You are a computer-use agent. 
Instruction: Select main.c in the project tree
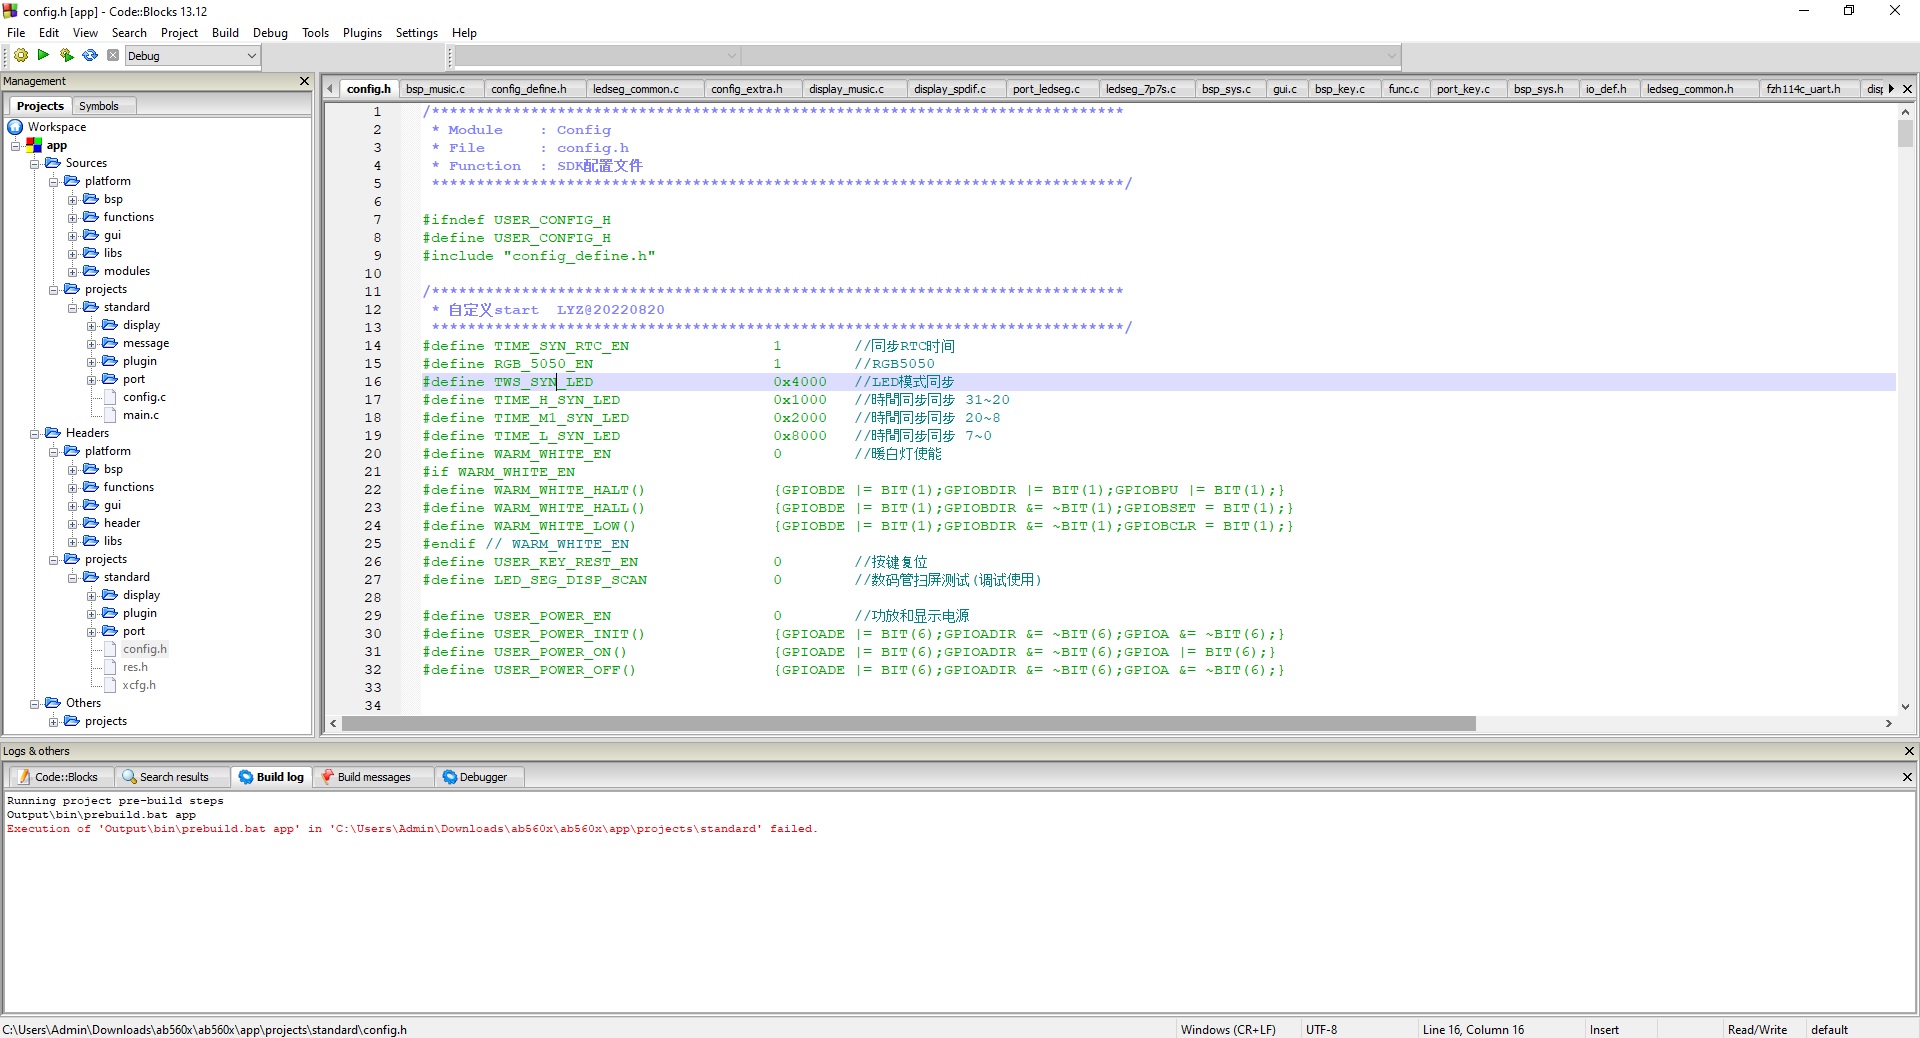point(141,415)
